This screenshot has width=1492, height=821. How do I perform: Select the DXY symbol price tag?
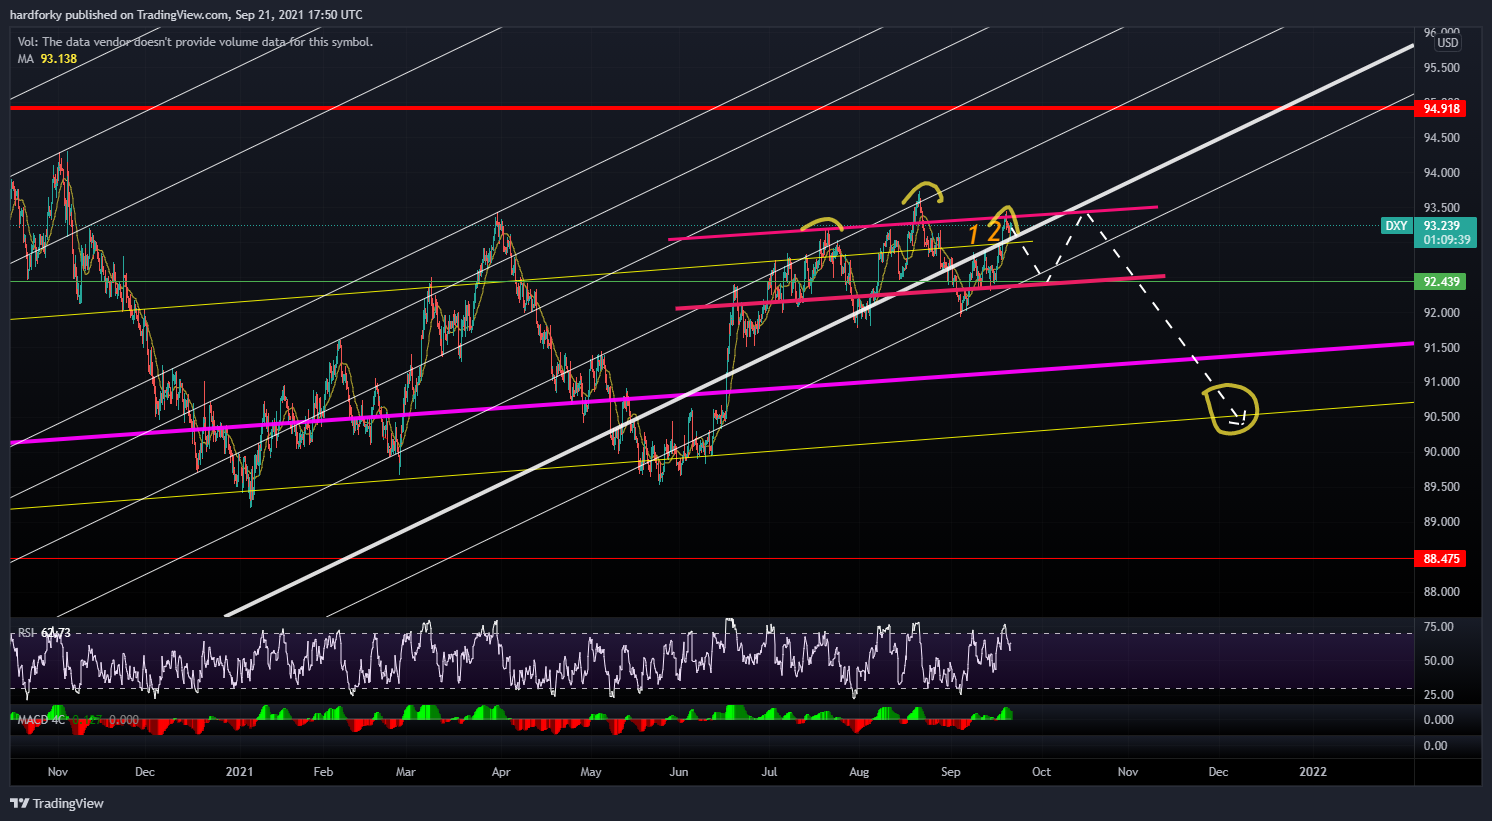point(1396,226)
